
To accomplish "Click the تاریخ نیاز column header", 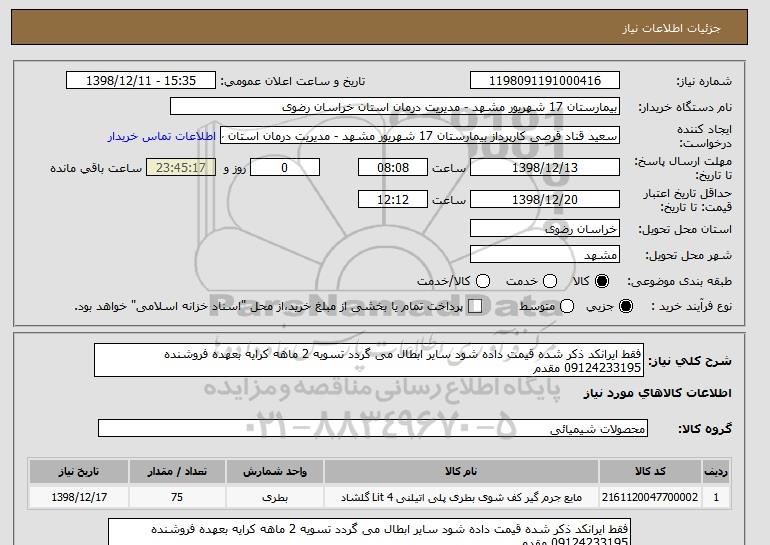I will coord(79,471).
